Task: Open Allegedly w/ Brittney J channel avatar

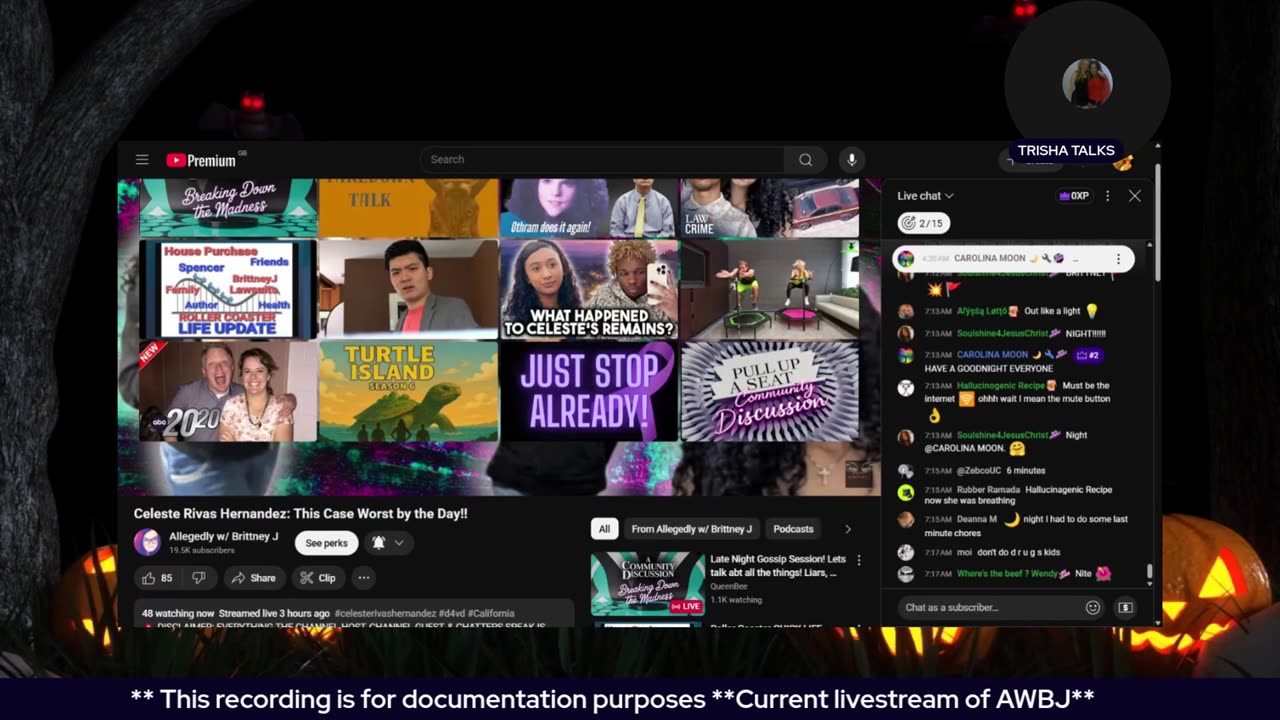Action: 147,542
